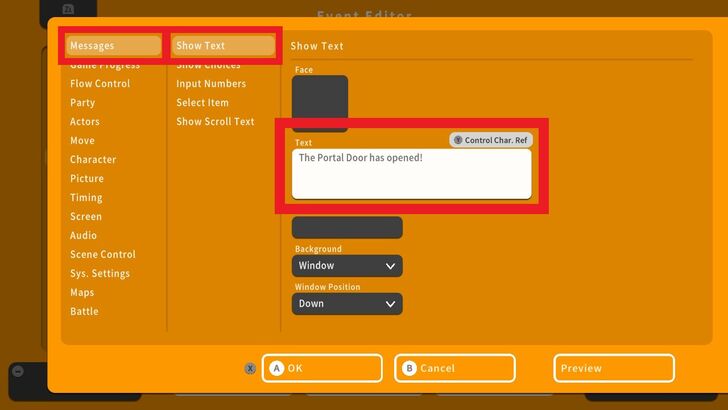
Task: Choose the Battle category
Action: click(x=84, y=312)
